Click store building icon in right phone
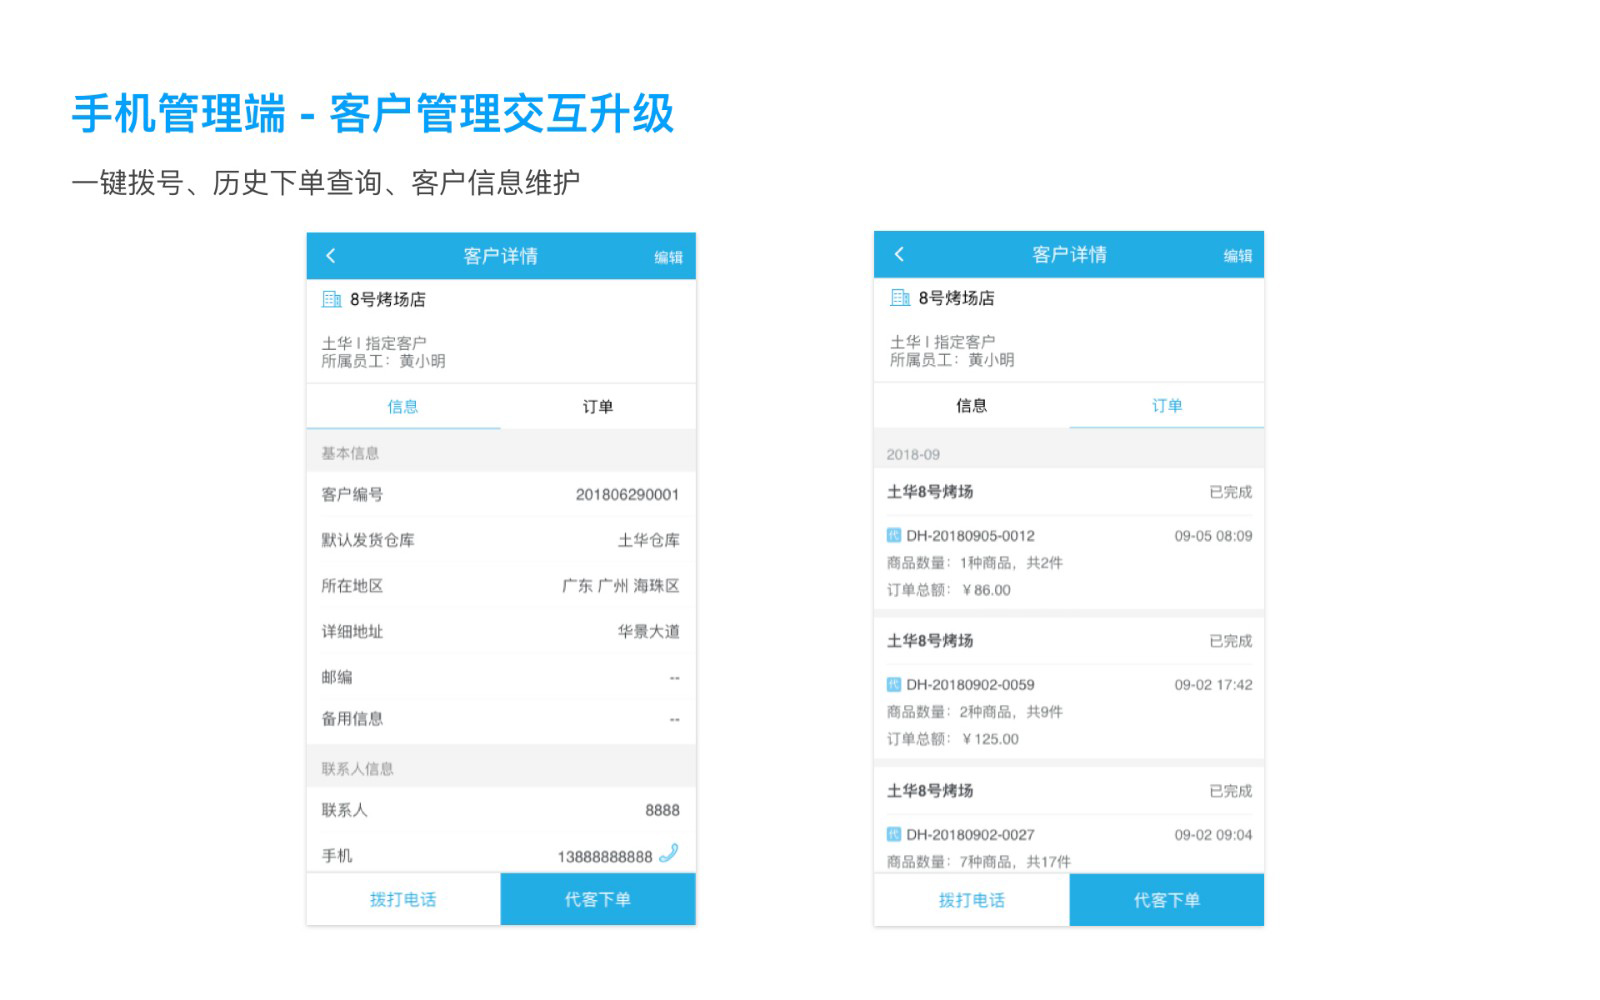Image resolution: width=1600 pixels, height=1000 pixels. (900, 298)
